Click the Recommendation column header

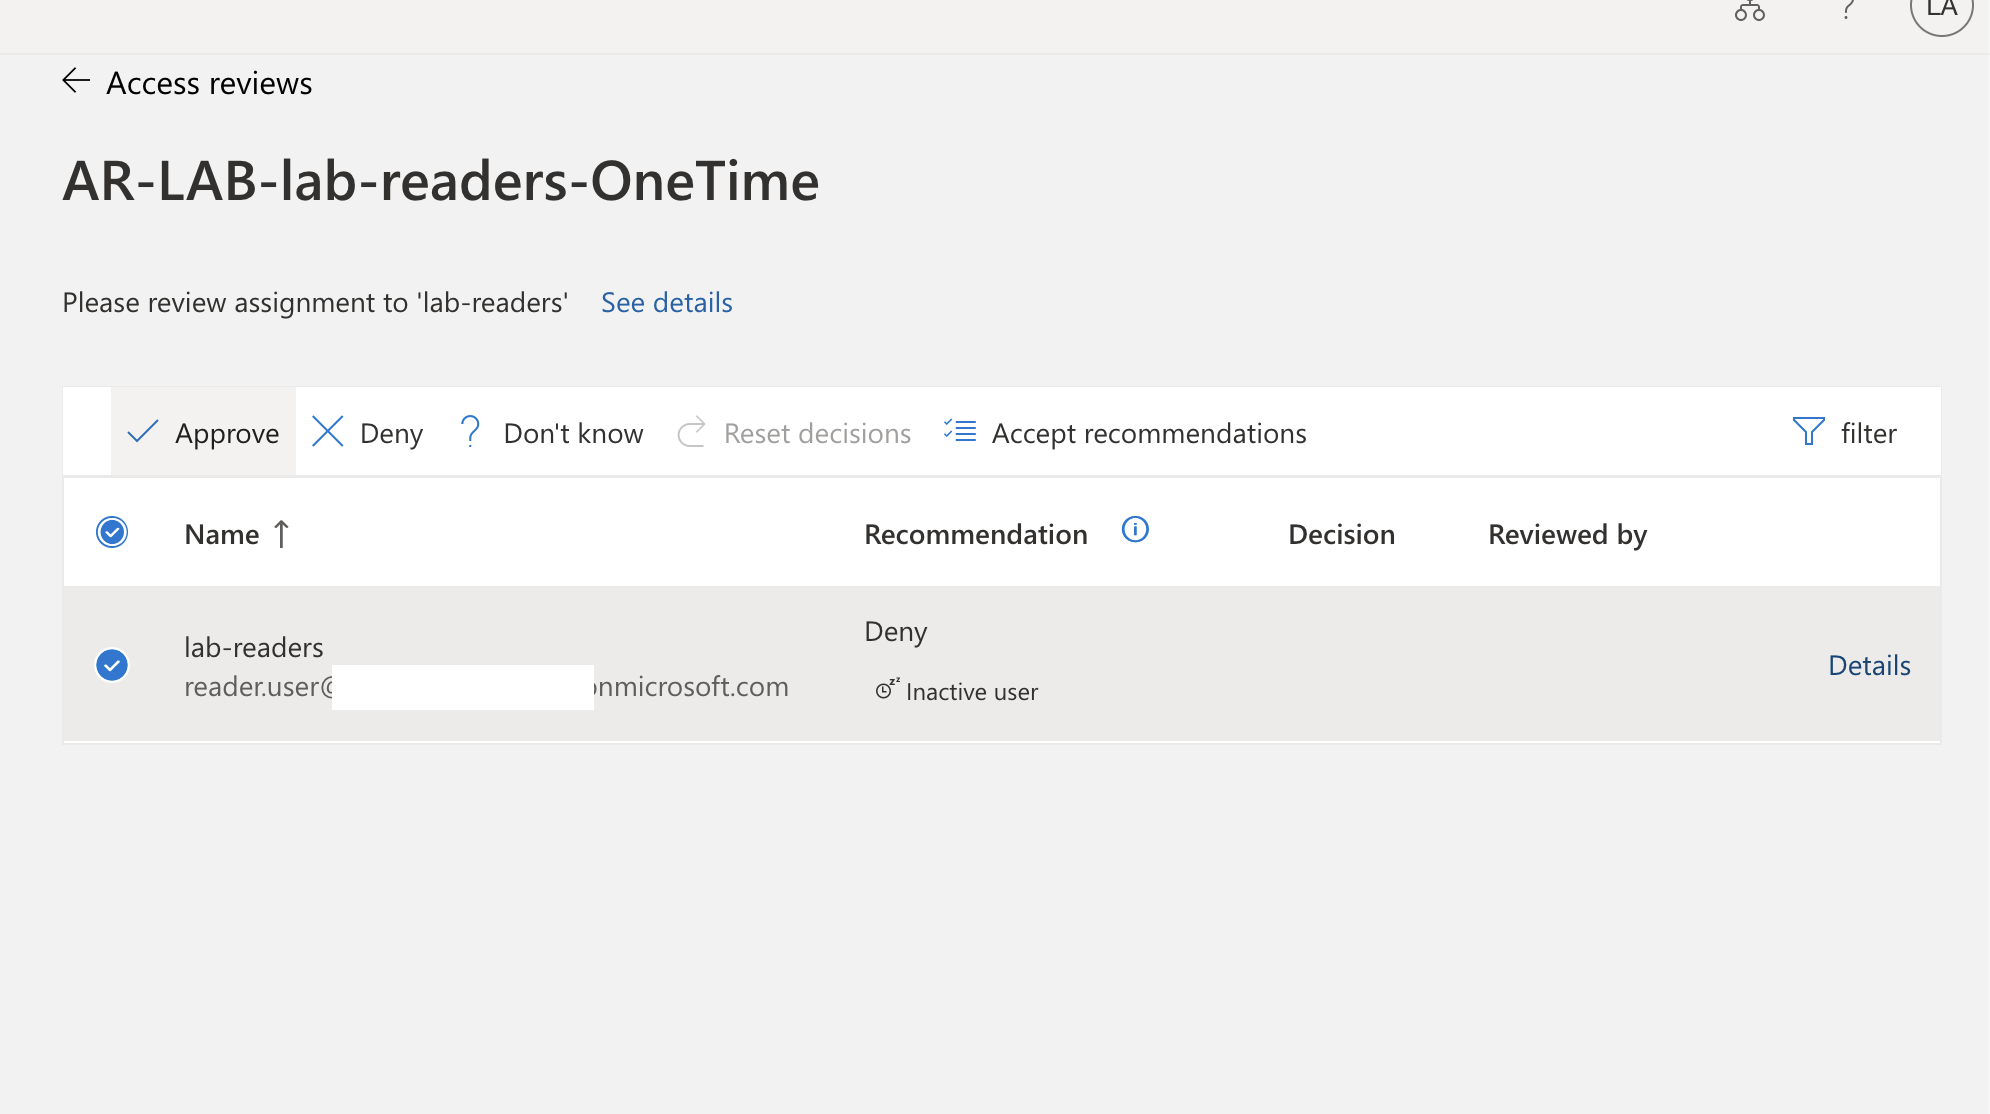point(976,535)
